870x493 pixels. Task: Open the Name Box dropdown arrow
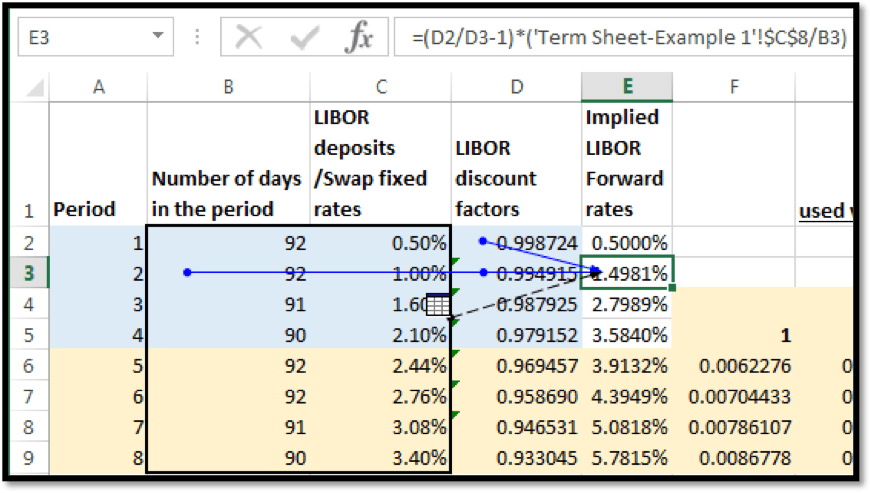(x=158, y=36)
